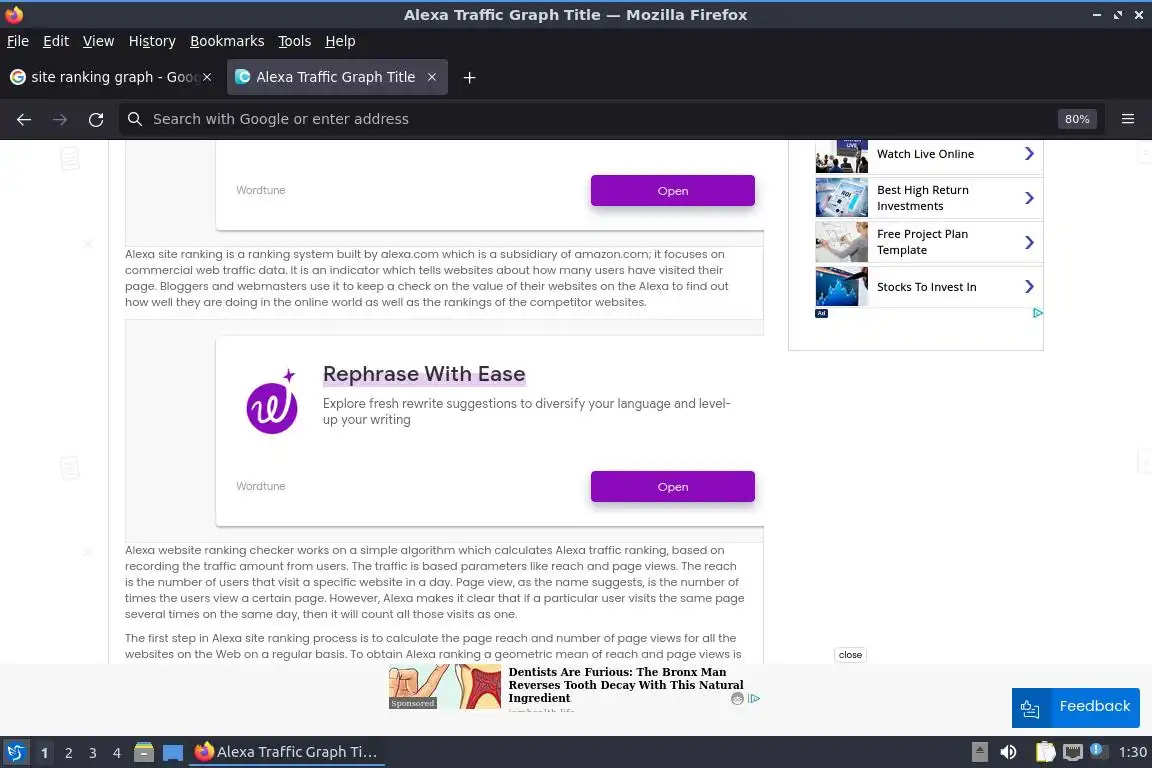Switch to workspace 3 on taskbar
Image resolution: width=1152 pixels, height=768 pixels.
pos(93,753)
